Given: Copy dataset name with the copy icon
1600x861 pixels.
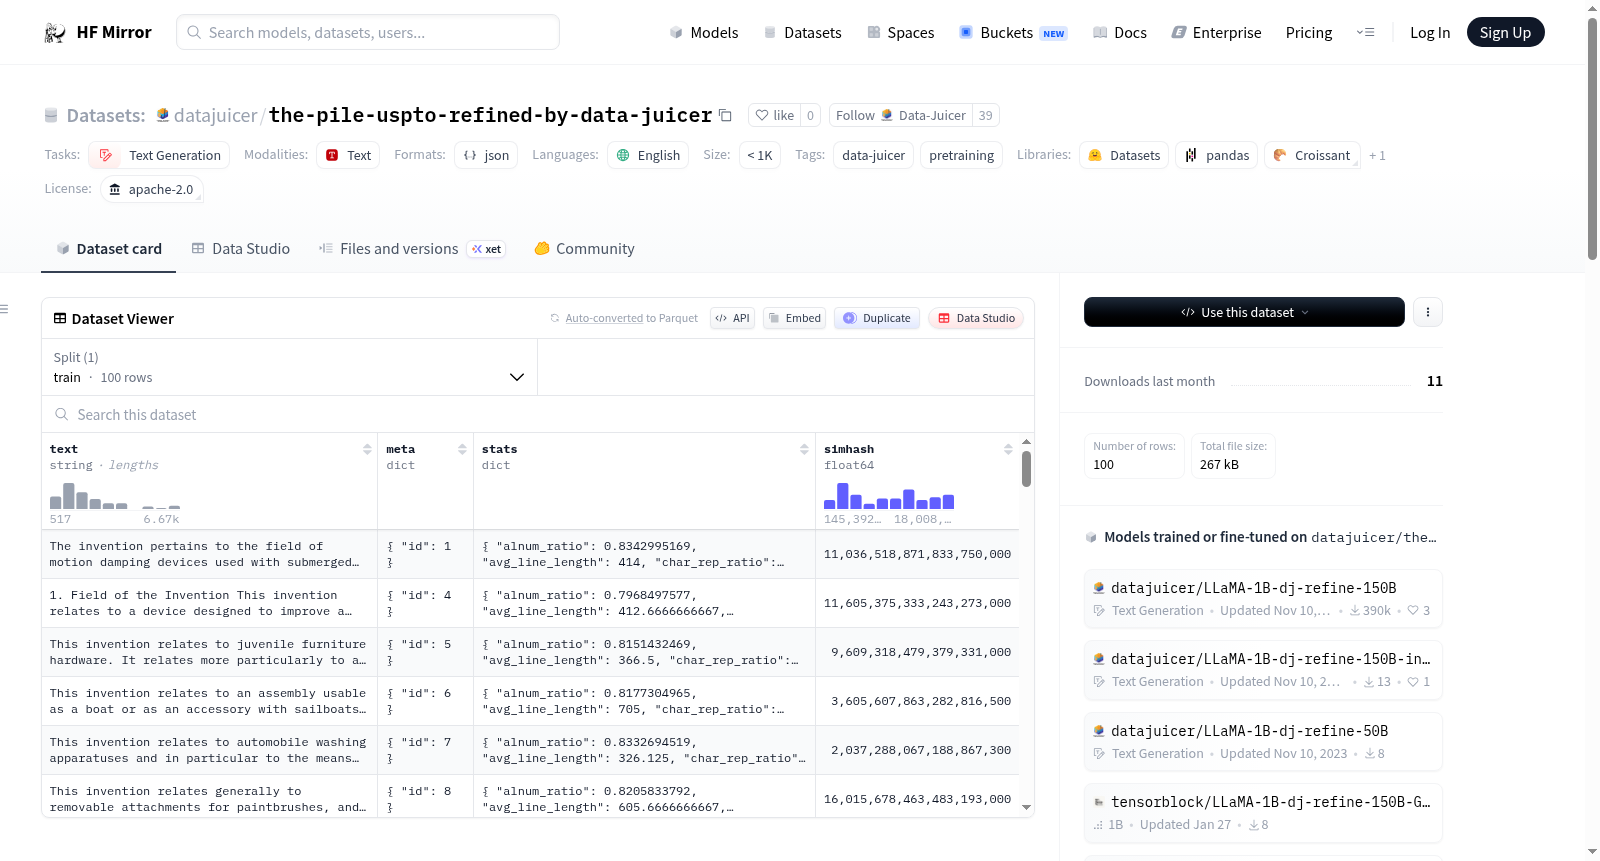Looking at the screenshot, I should [x=726, y=116].
